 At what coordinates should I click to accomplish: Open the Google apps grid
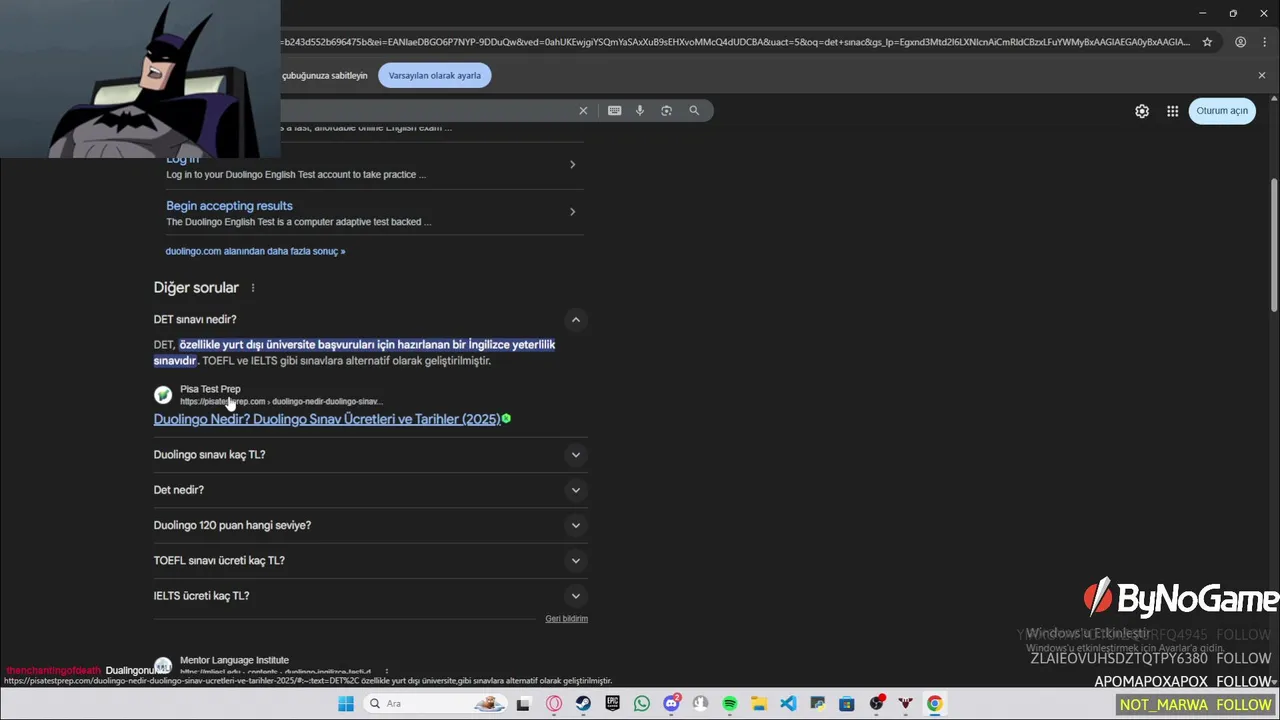click(1172, 111)
